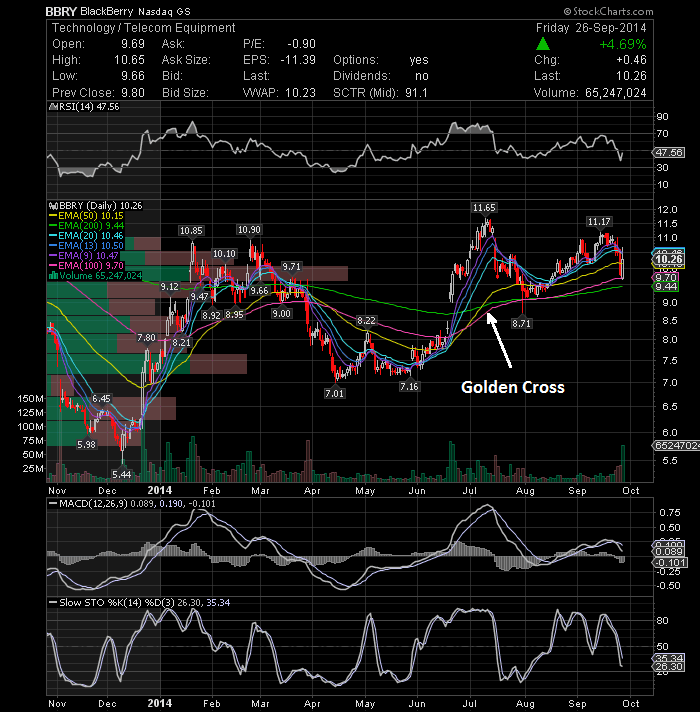Viewport: 700px width, 712px height.
Task: Click the 5.98 price label
Action: pyautogui.click(x=86, y=445)
